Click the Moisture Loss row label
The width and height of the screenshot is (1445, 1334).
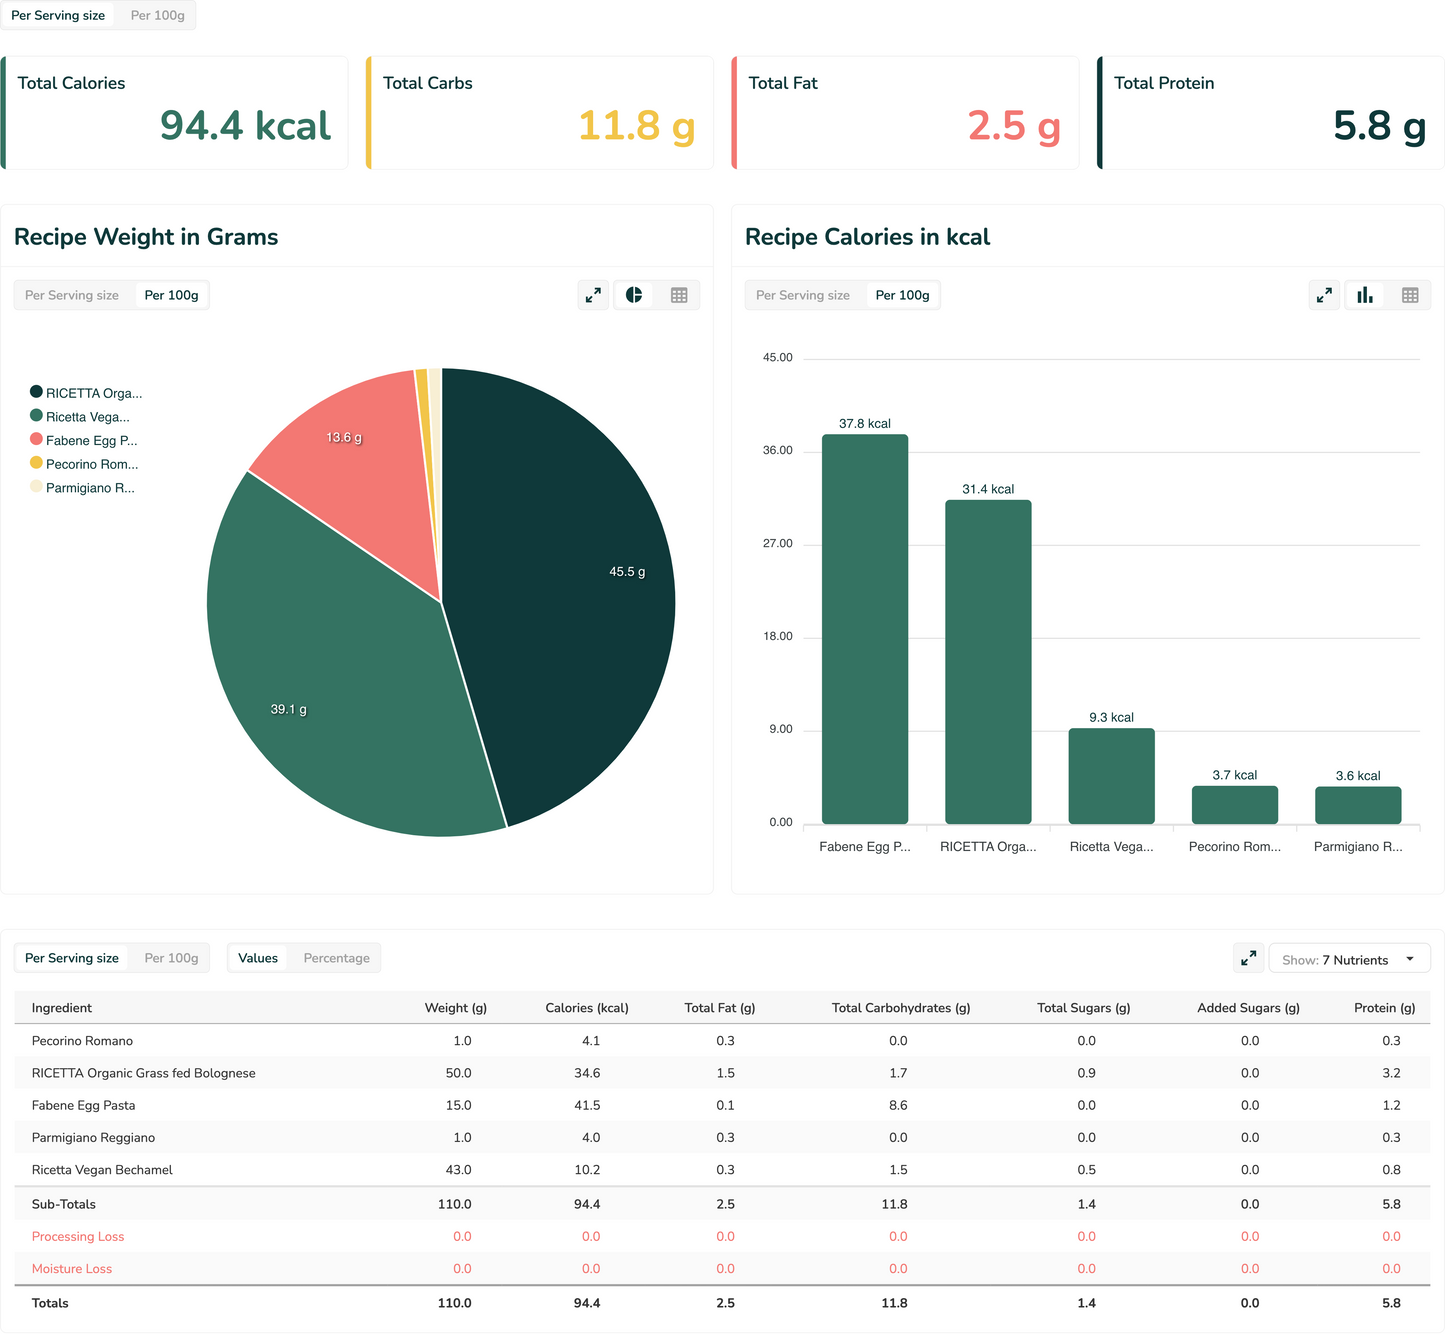point(72,1269)
